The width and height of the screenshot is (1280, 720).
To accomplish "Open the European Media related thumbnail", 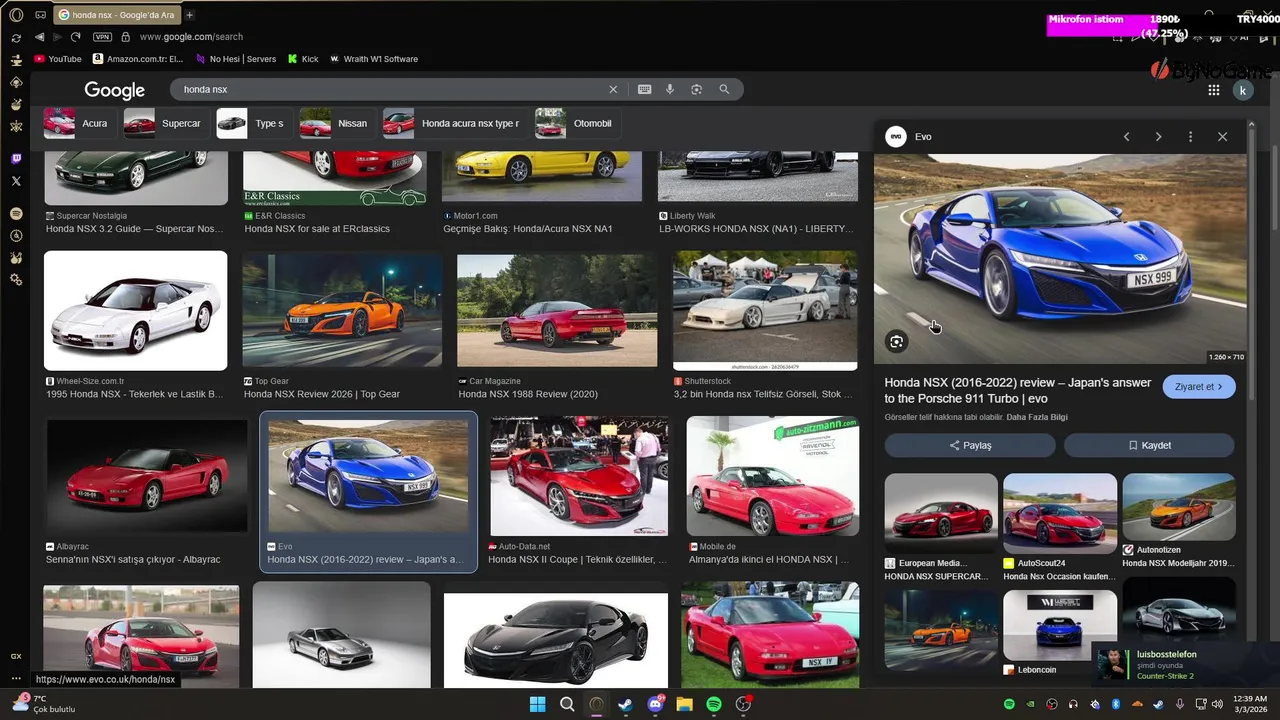I will (x=941, y=513).
